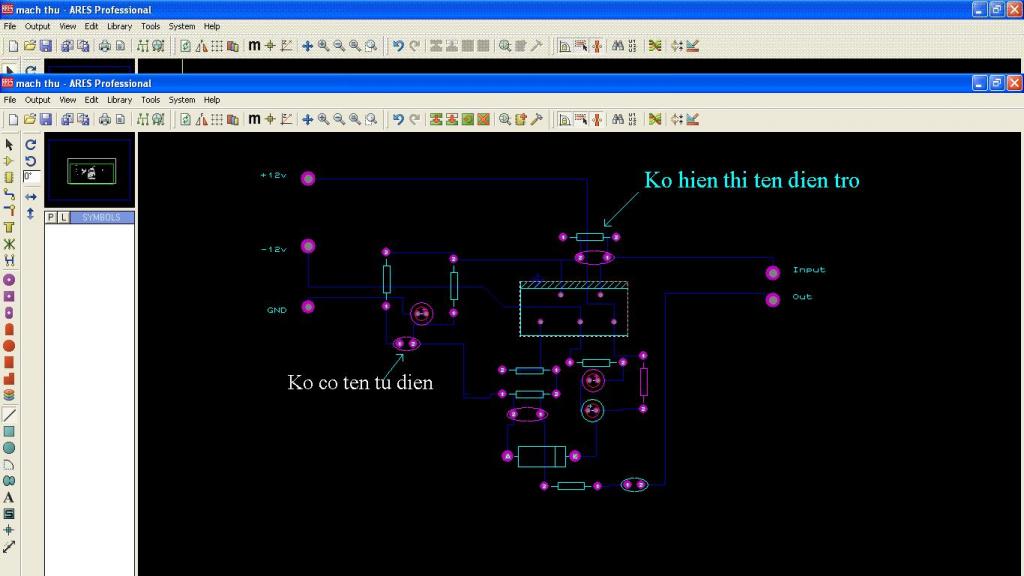Select the padstack mode tool
Viewport: 1024px width, 576px height.
click(9, 395)
